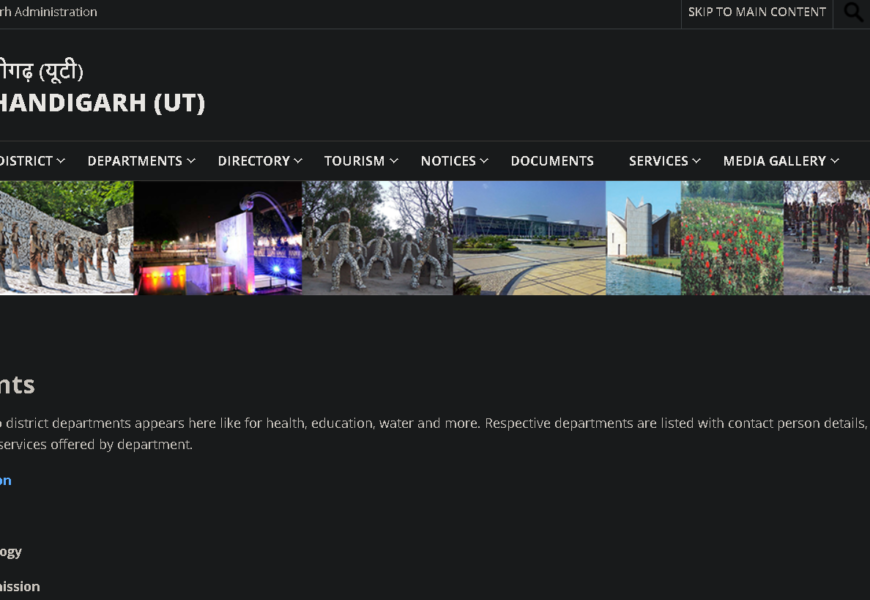Open the Documents menu item
The height and width of the screenshot is (600, 870).
coord(552,161)
